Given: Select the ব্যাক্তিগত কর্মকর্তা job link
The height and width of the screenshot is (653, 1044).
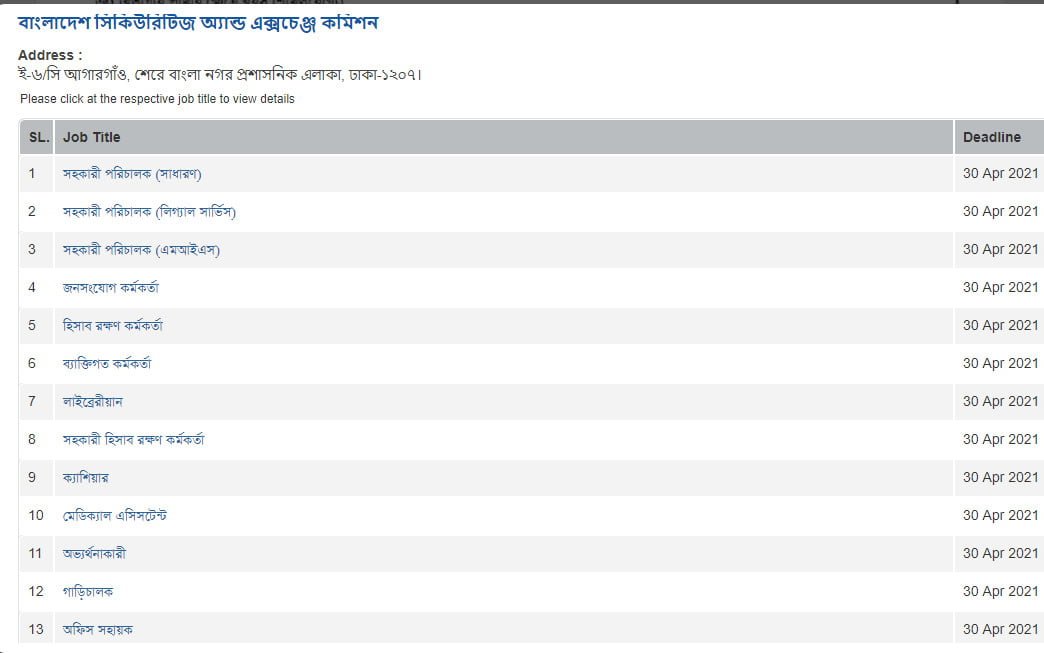Looking at the screenshot, I should click(x=107, y=364).
